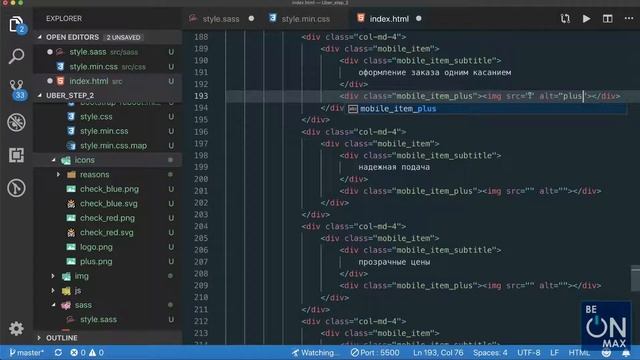Click the EXPLORER panel title

[x=64, y=19]
